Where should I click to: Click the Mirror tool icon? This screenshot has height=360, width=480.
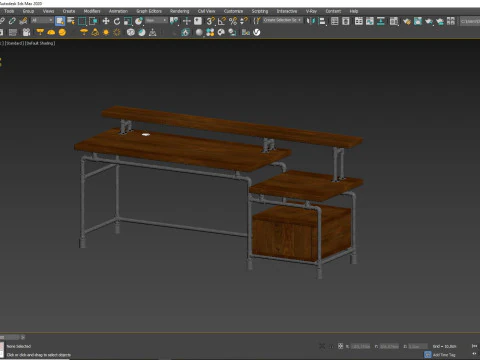point(310,21)
